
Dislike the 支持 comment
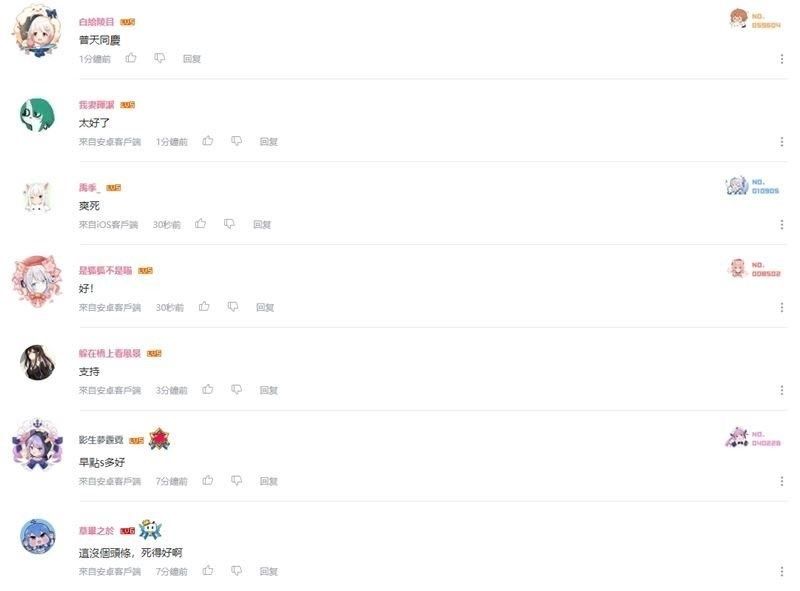pyautogui.click(x=236, y=390)
